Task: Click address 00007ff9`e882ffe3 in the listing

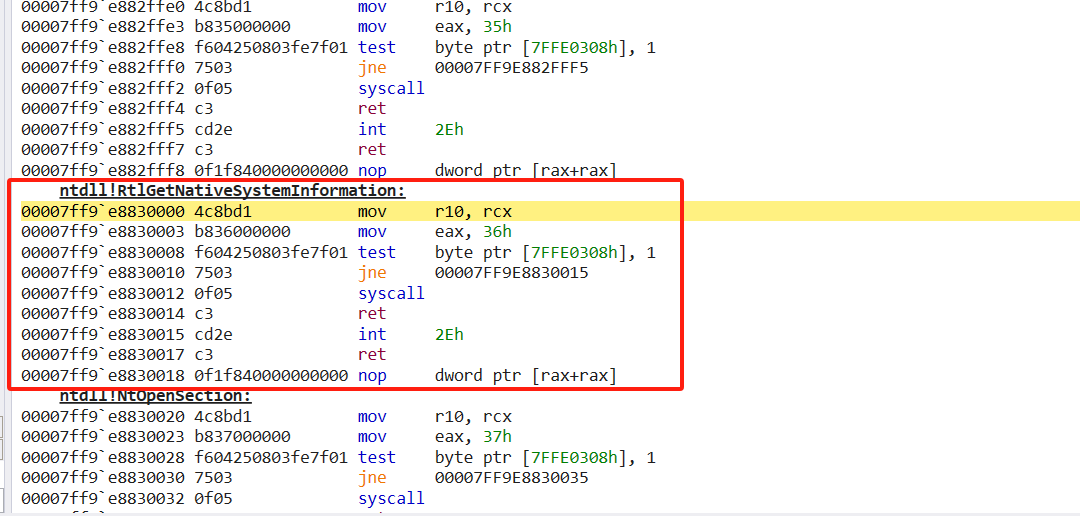Action: tap(103, 27)
